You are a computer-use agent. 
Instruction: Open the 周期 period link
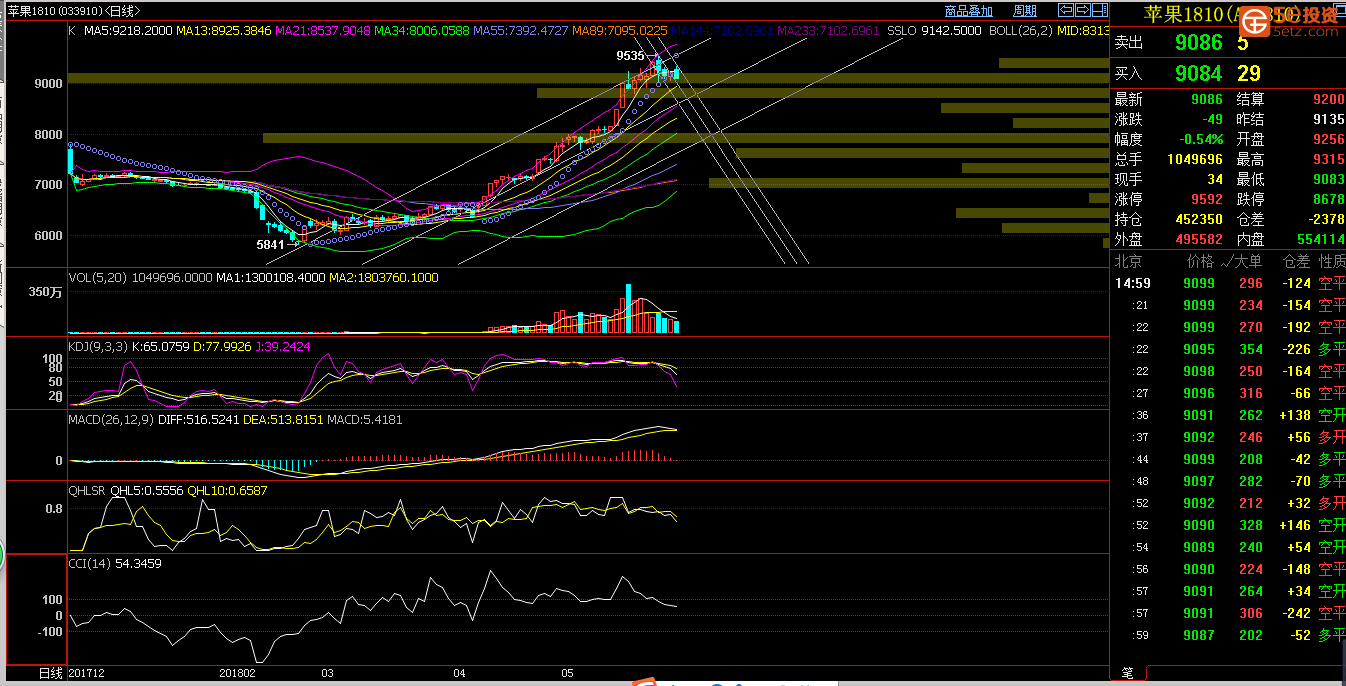[x=1025, y=11]
